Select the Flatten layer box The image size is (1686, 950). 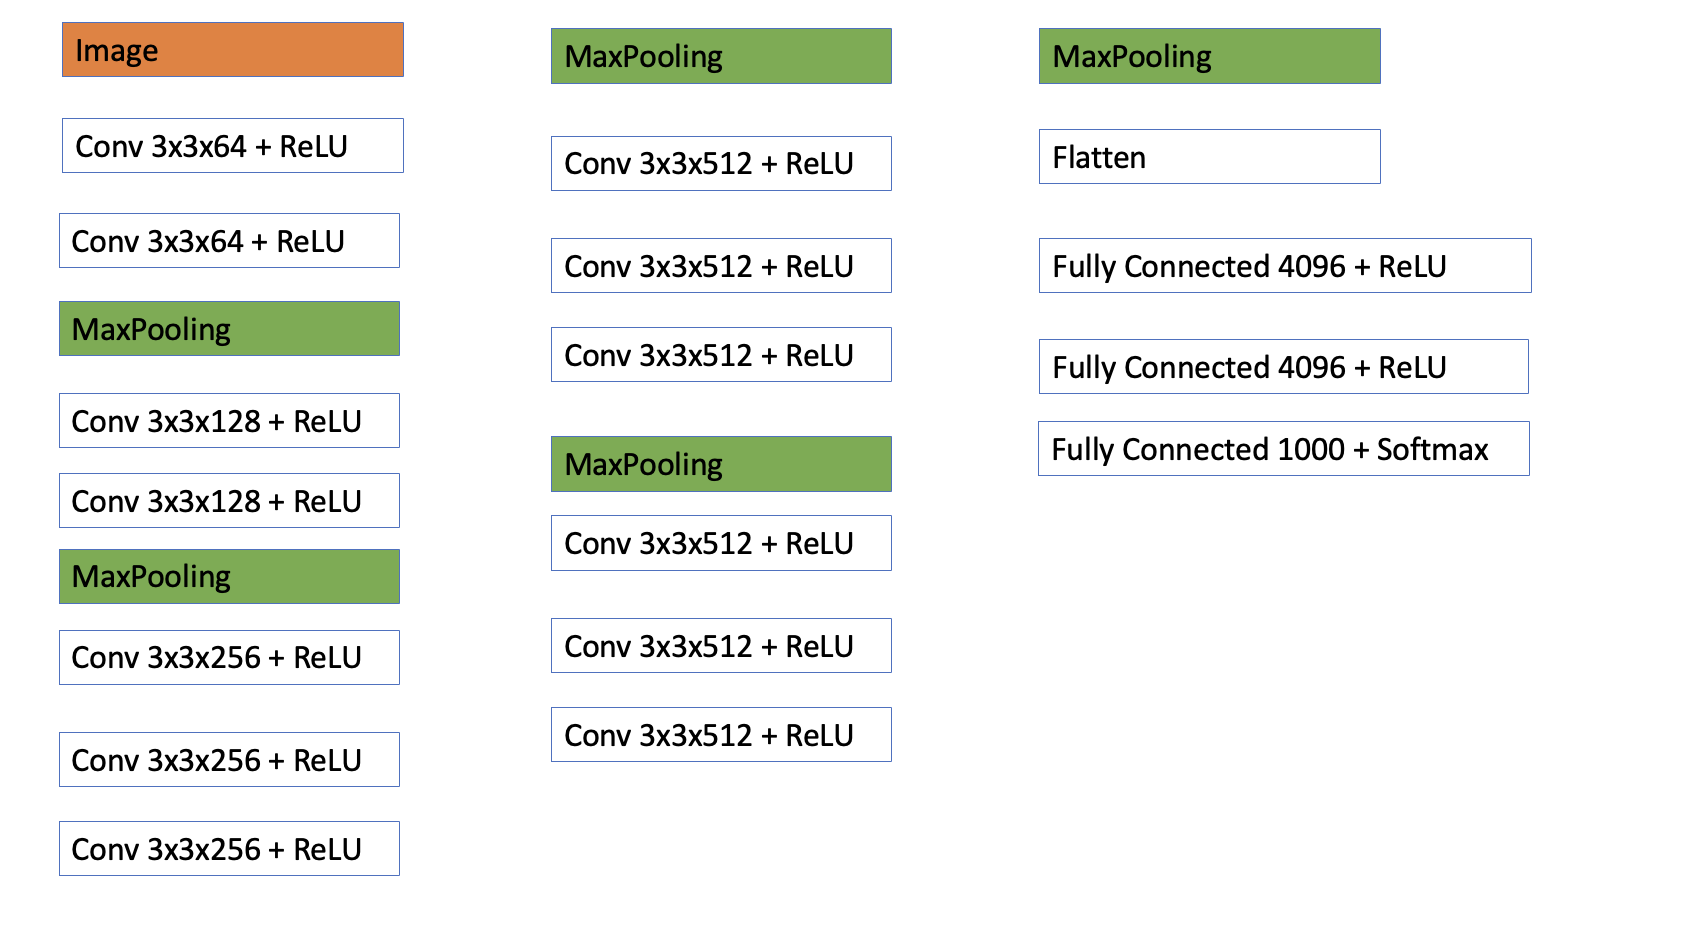1209,157
